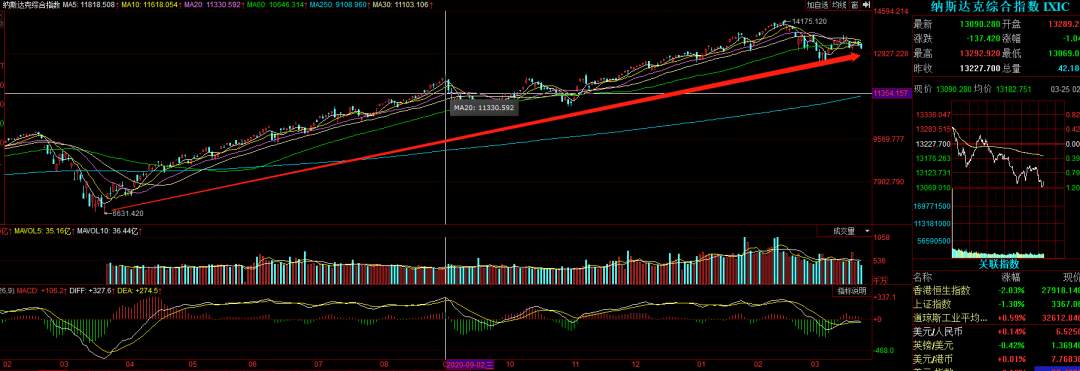Click the 涨幅 column header in related indices
1080x371 pixels.
(1010, 277)
